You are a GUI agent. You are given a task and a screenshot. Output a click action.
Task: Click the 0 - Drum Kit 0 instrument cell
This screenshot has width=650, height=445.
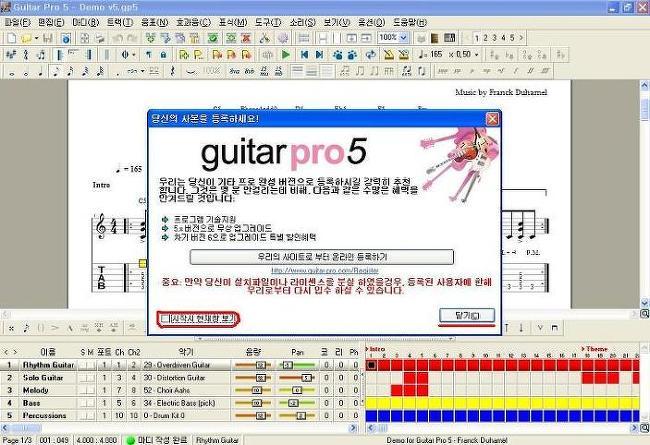point(186,415)
